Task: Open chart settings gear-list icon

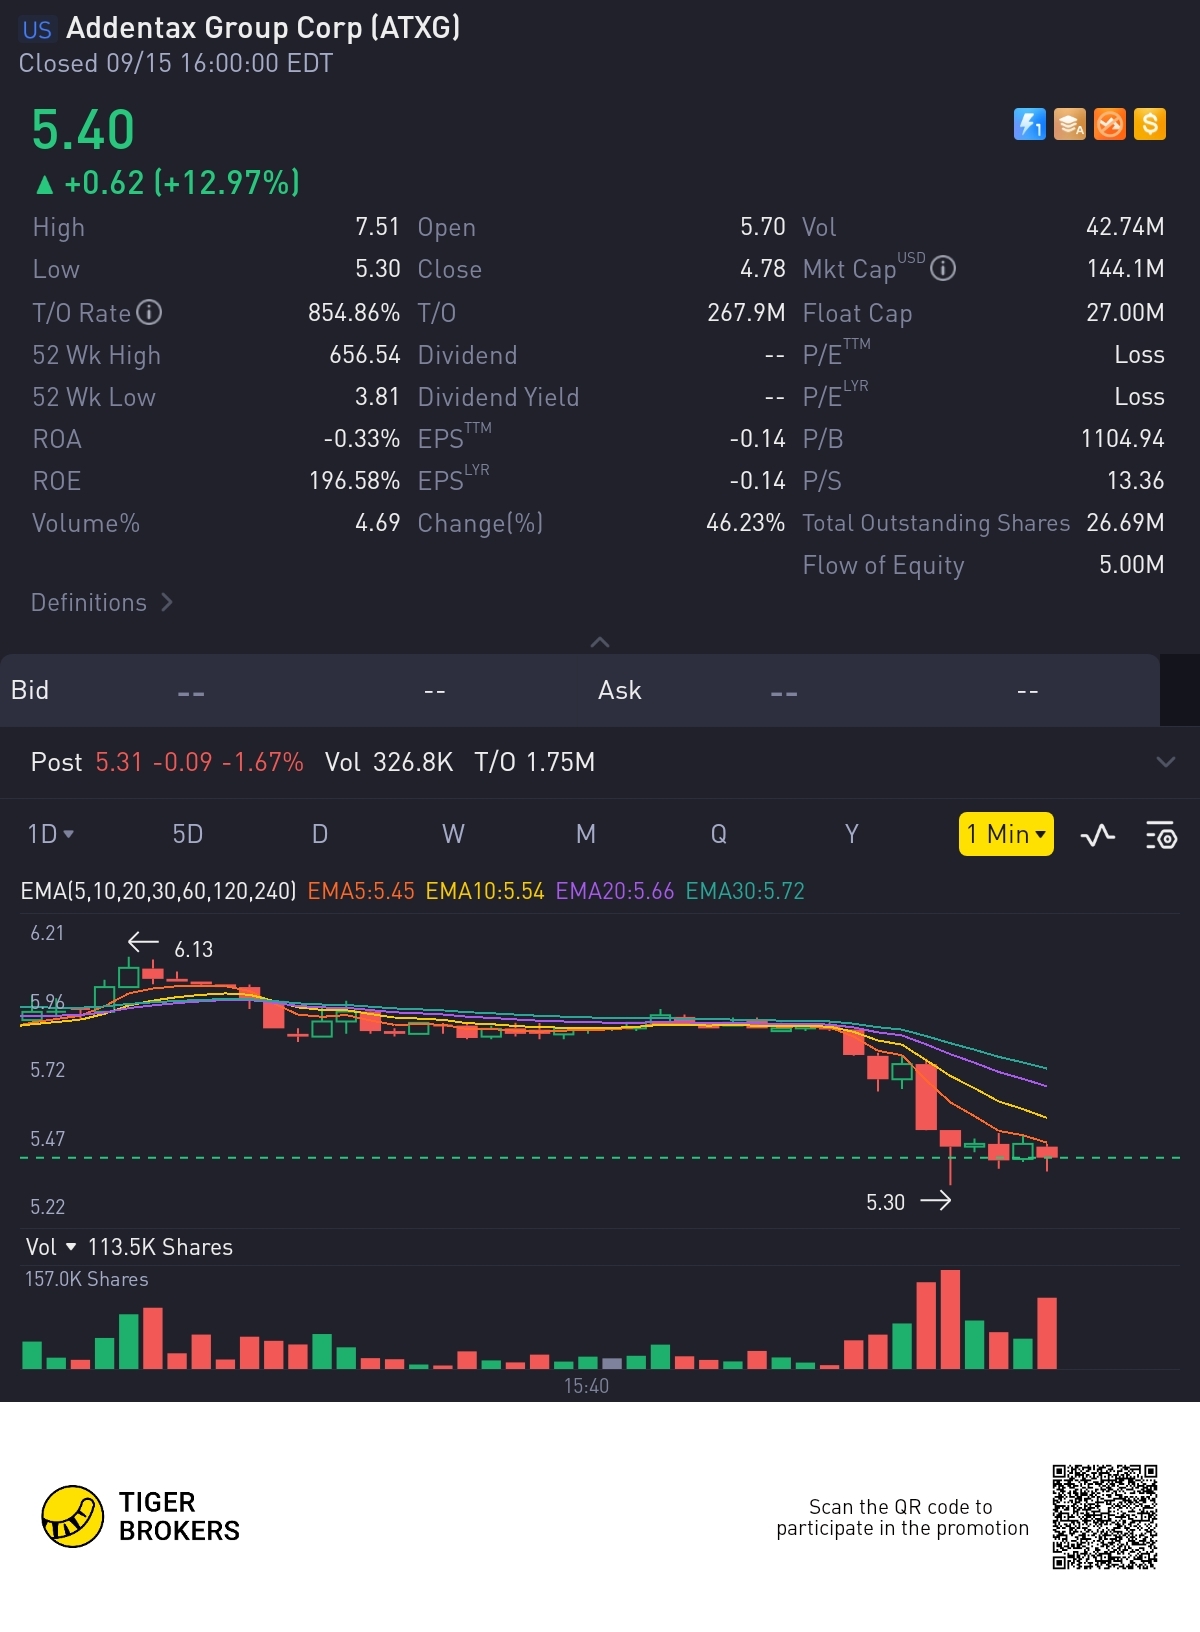Action: pyautogui.click(x=1160, y=835)
